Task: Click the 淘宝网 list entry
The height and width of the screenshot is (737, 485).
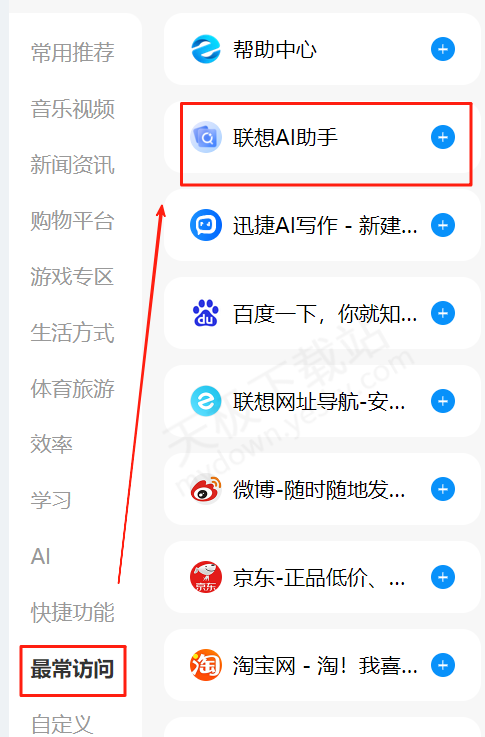Action: coord(322,665)
